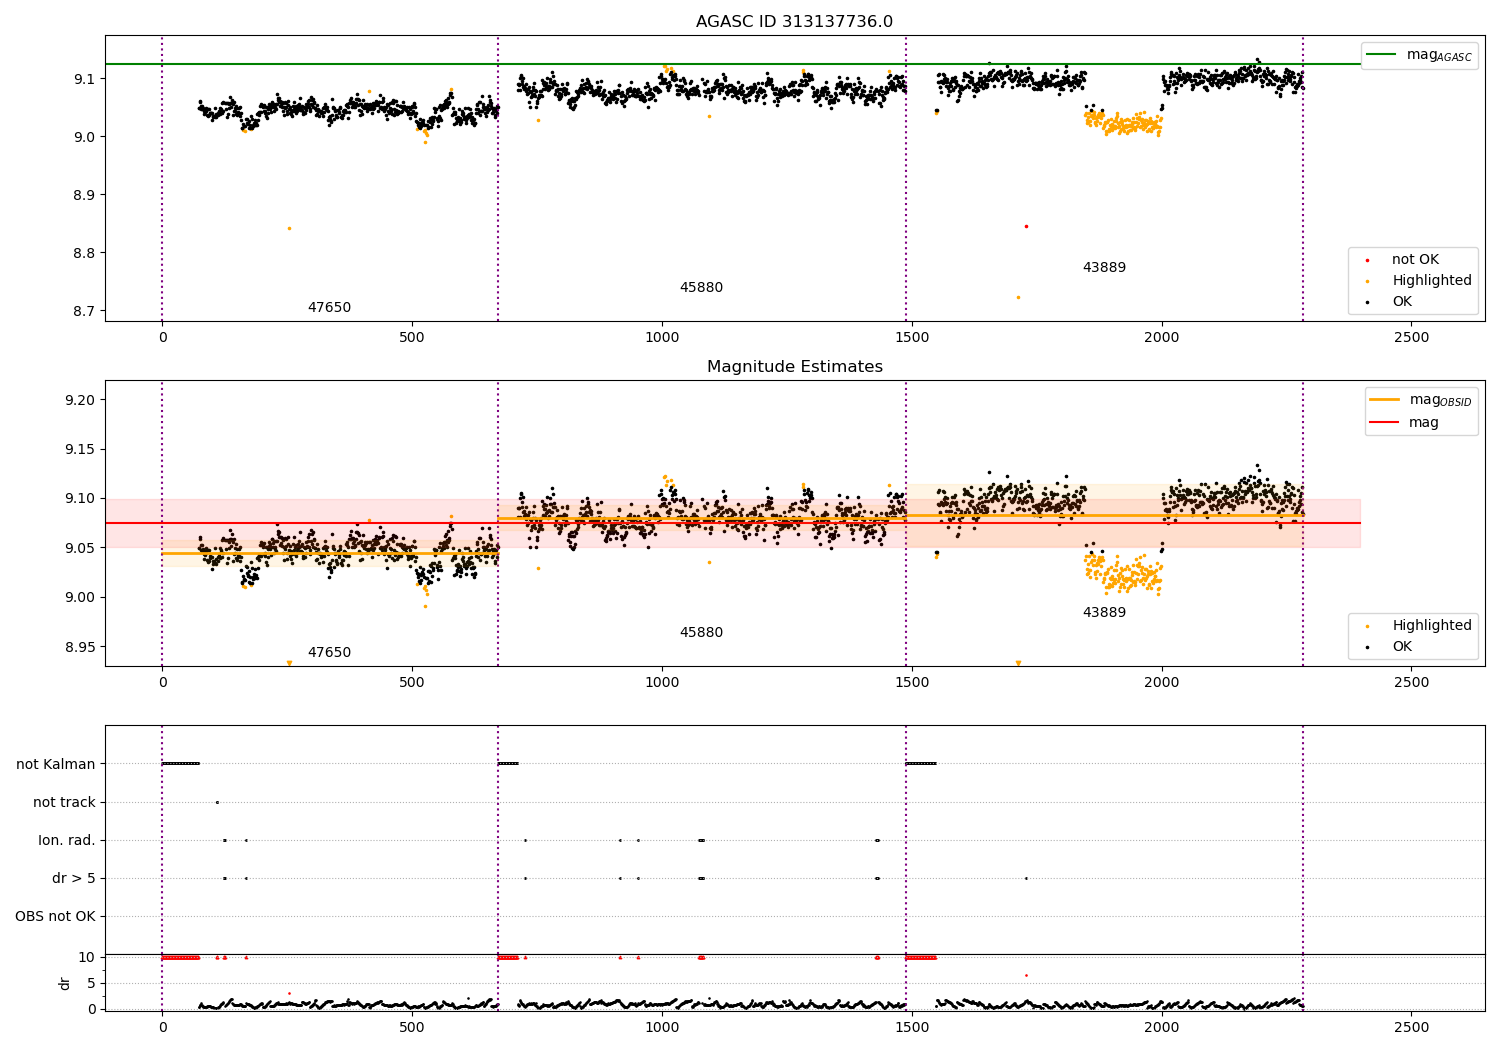This screenshot has height=1050, width=1500.
Task: Click the red 'mag' legend entry
Action: pyautogui.click(x=1405, y=423)
